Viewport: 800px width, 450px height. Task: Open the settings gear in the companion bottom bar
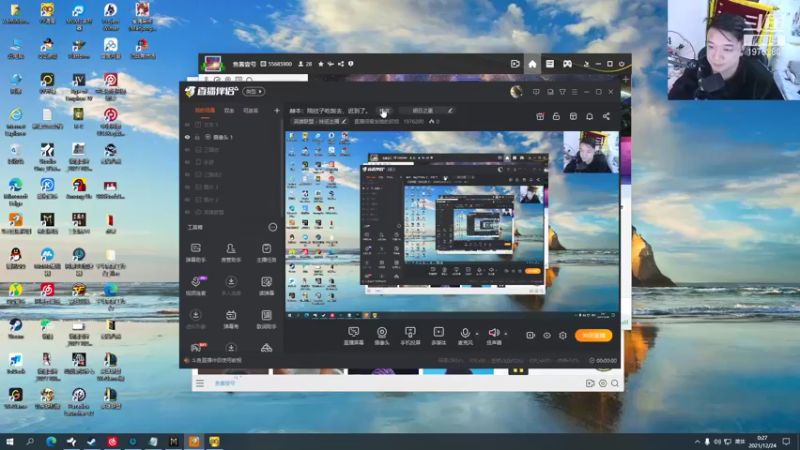(x=563, y=335)
